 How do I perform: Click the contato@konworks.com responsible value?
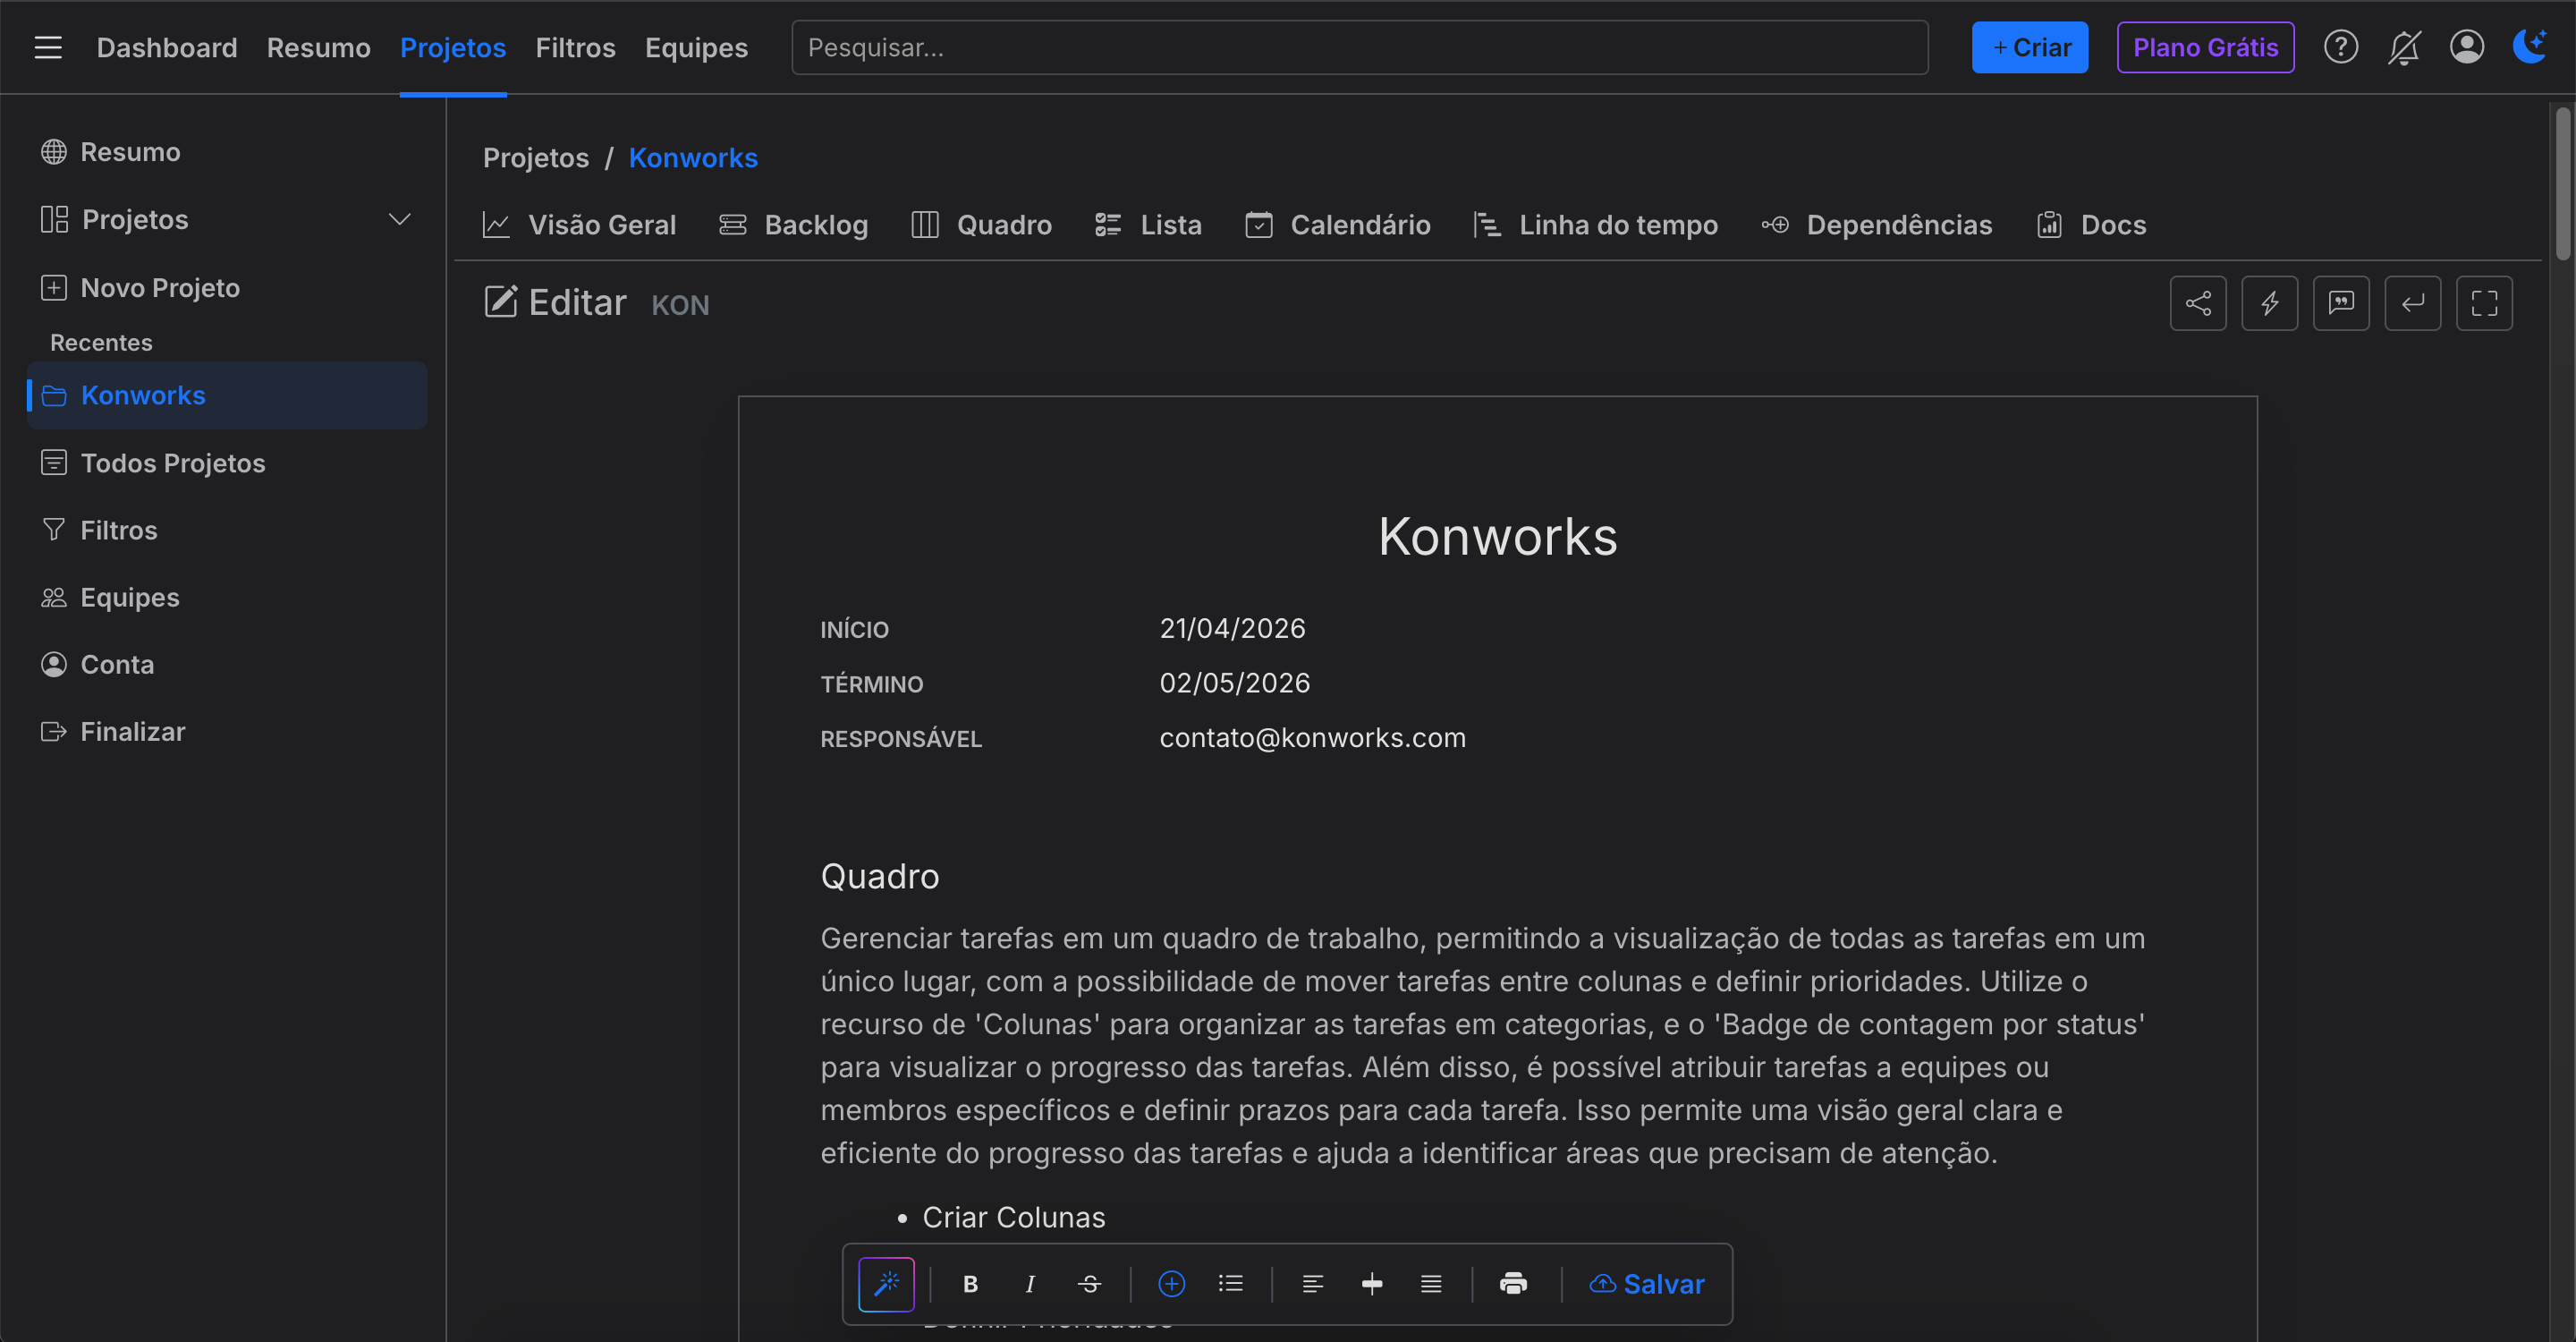click(1312, 738)
